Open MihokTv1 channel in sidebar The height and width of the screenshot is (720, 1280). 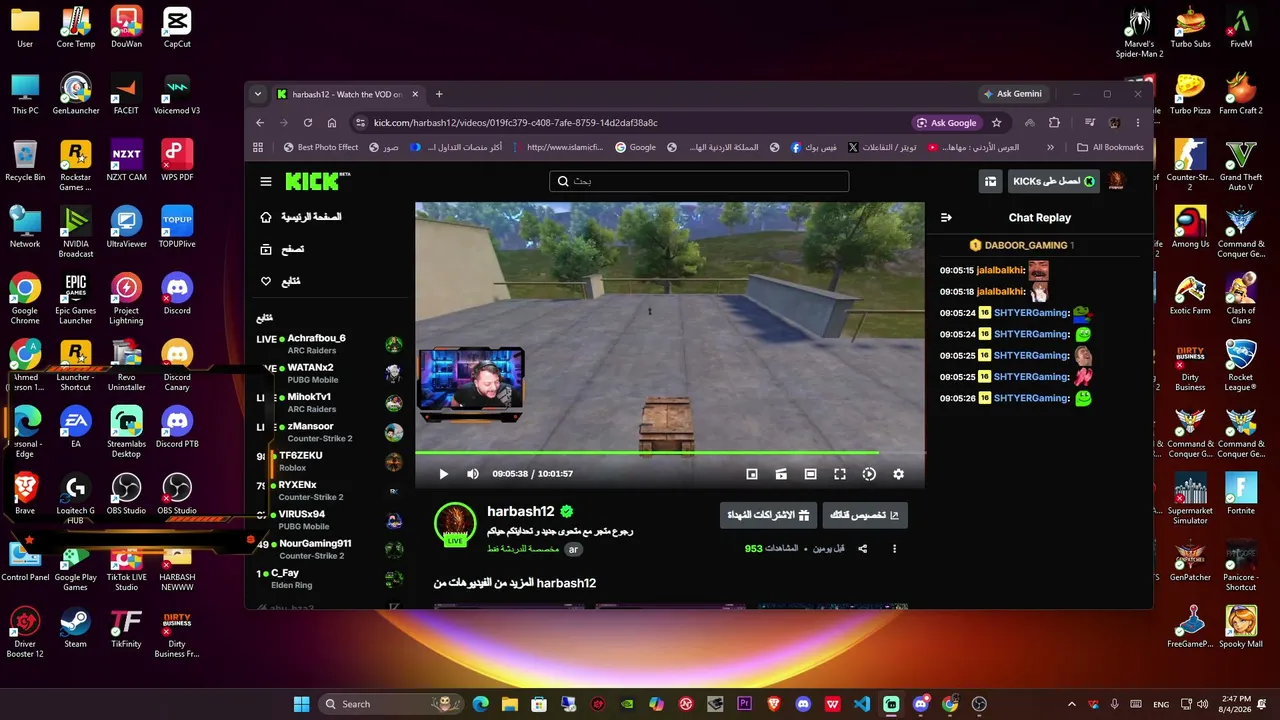tap(330, 403)
